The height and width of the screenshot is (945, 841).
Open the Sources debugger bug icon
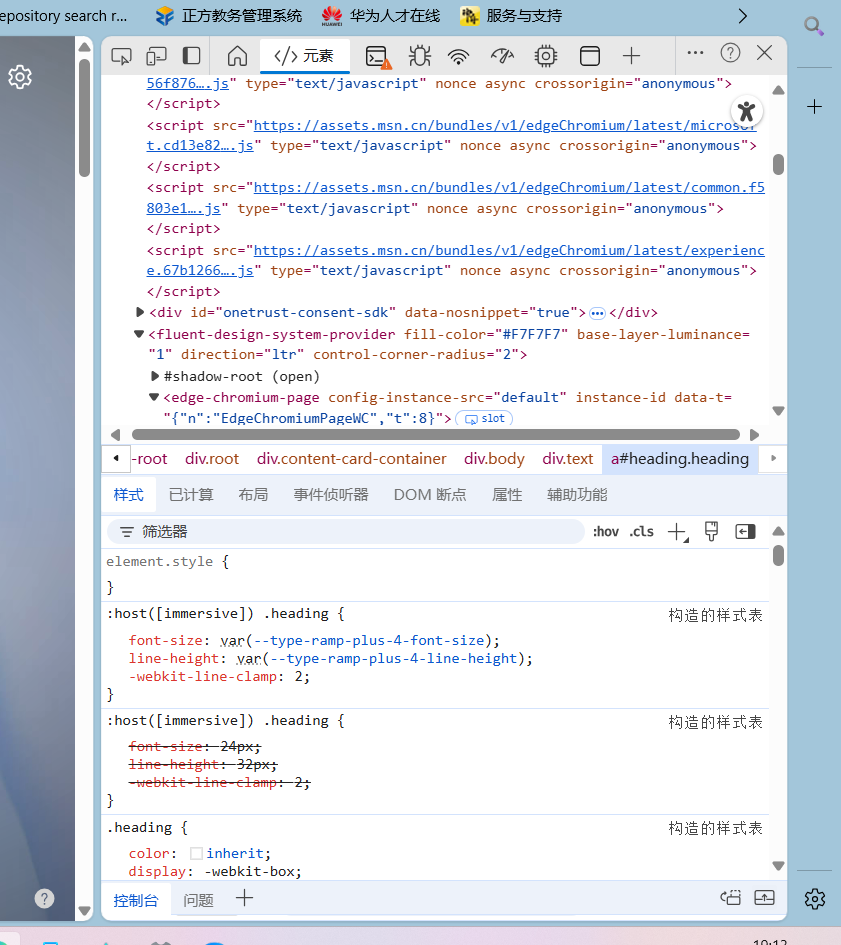[420, 56]
